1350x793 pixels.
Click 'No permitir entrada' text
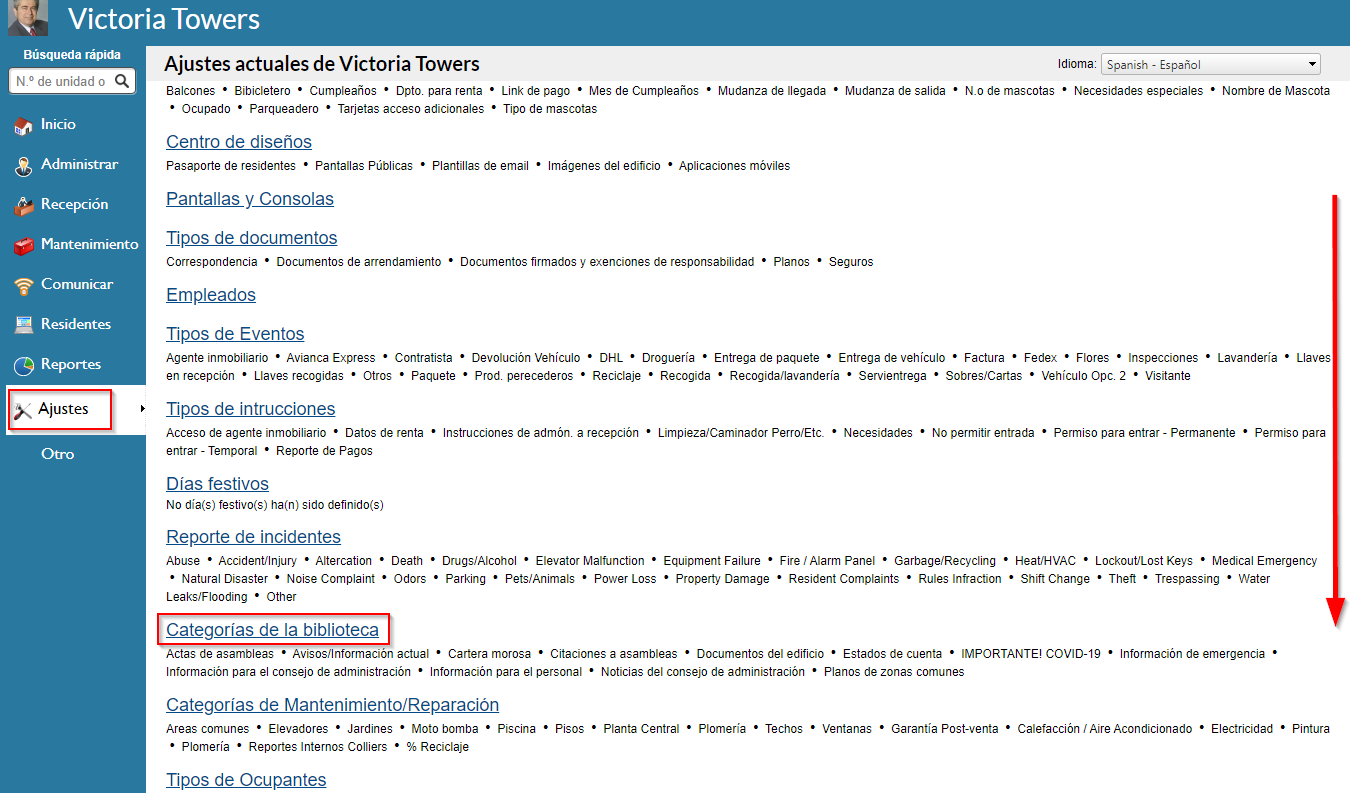[983, 433]
